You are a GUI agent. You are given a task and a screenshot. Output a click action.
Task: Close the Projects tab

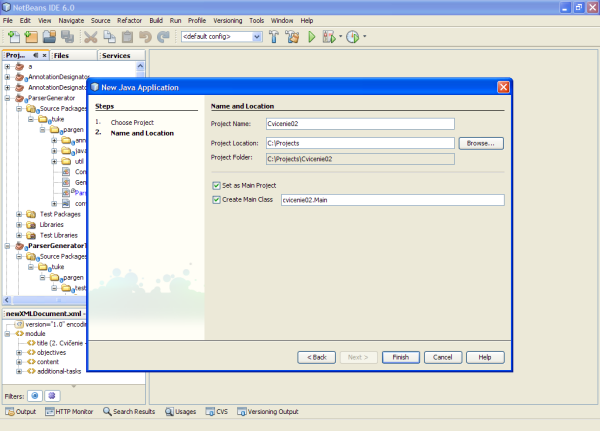(44, 56)
